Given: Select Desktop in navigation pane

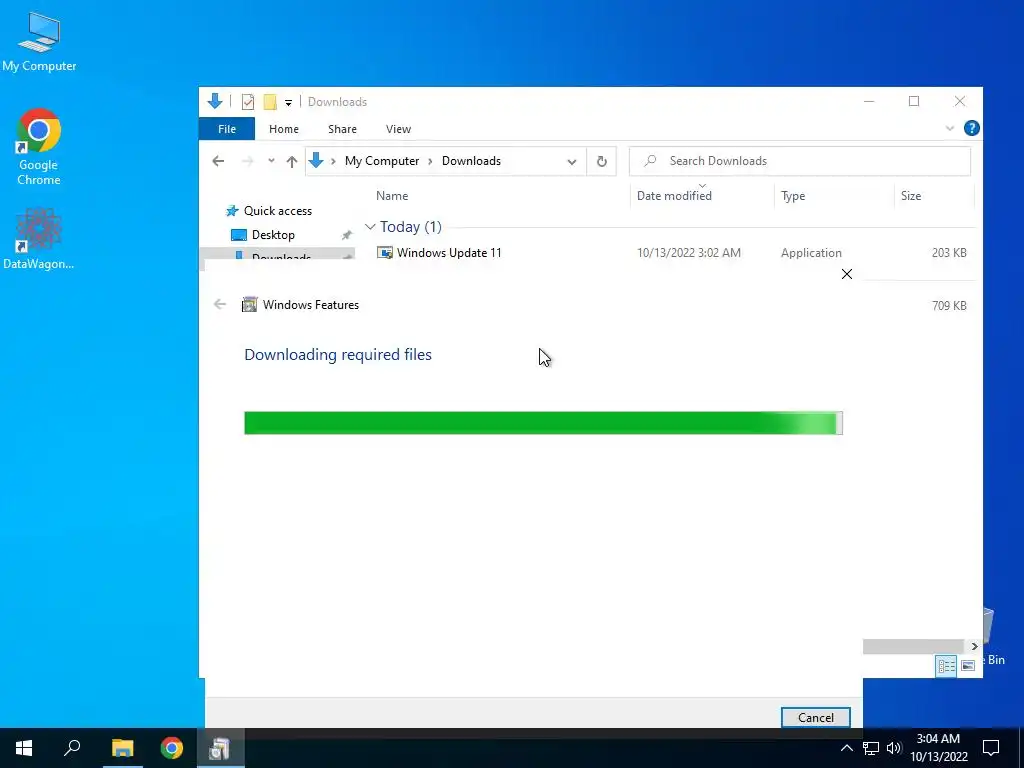Looking at the screenshot, I should click(x=273, y=234).
